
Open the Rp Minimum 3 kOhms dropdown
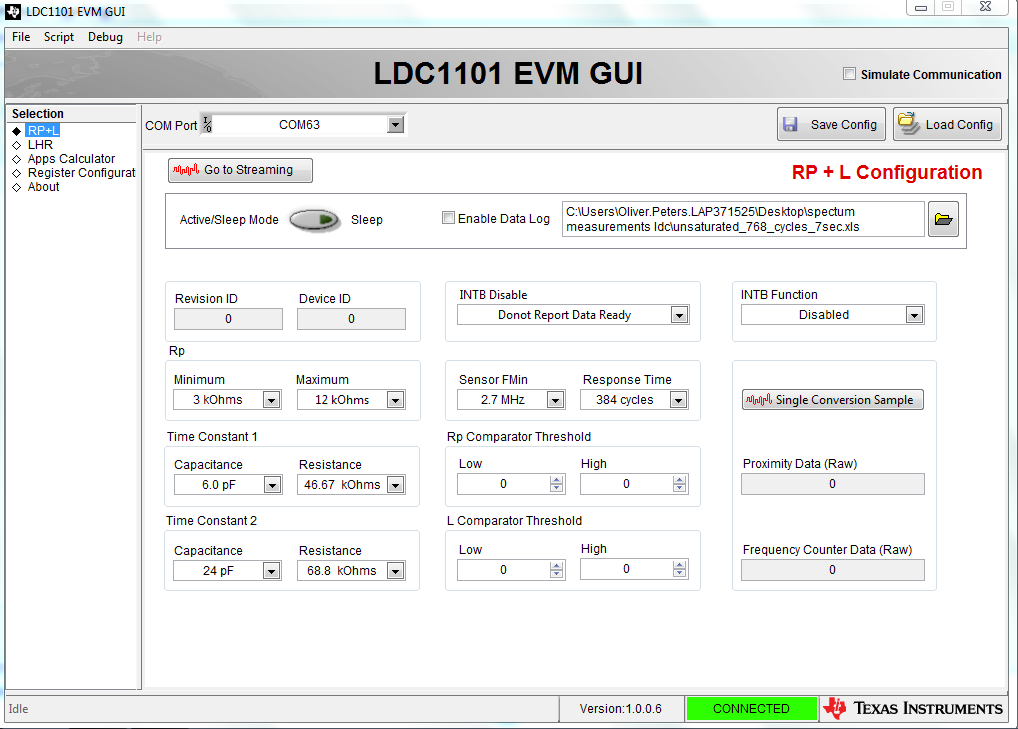point(271,401)
